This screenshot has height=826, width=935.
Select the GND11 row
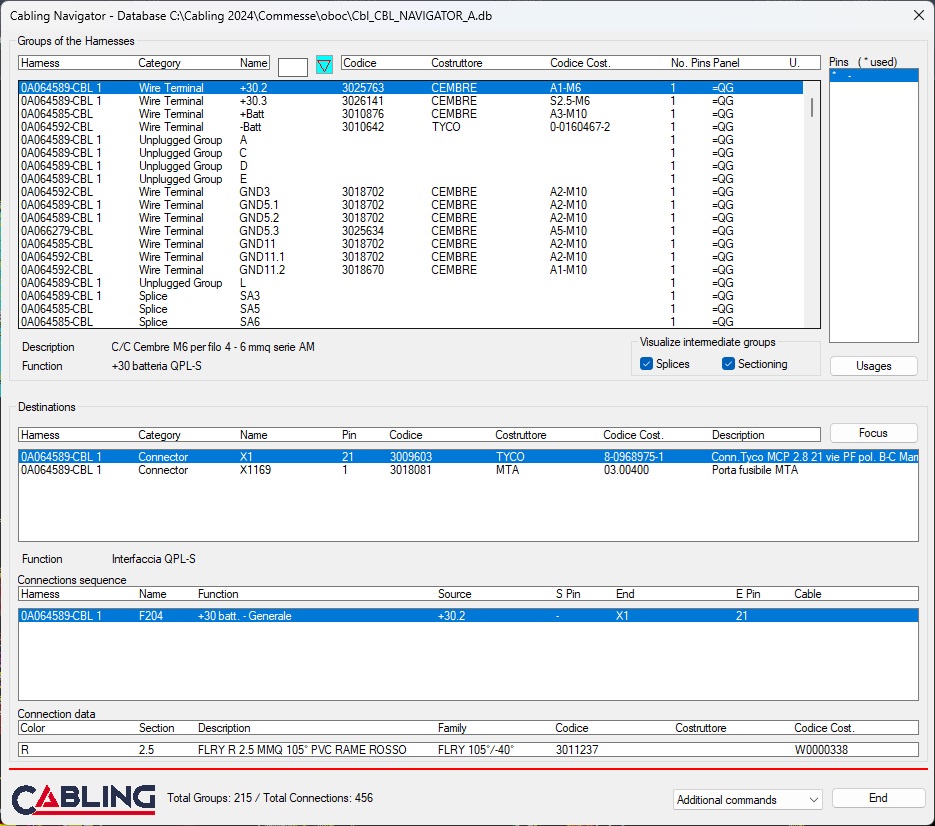pos(411,244)
